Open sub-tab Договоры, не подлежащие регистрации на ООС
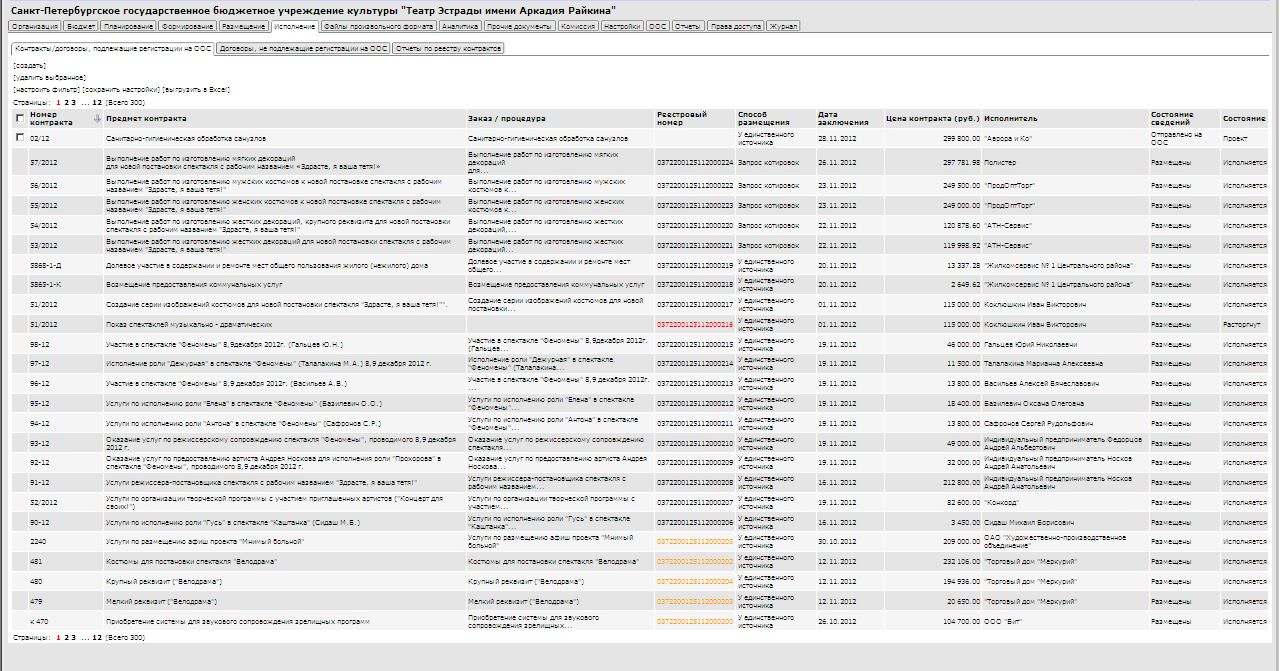 (x=304, y=48)
